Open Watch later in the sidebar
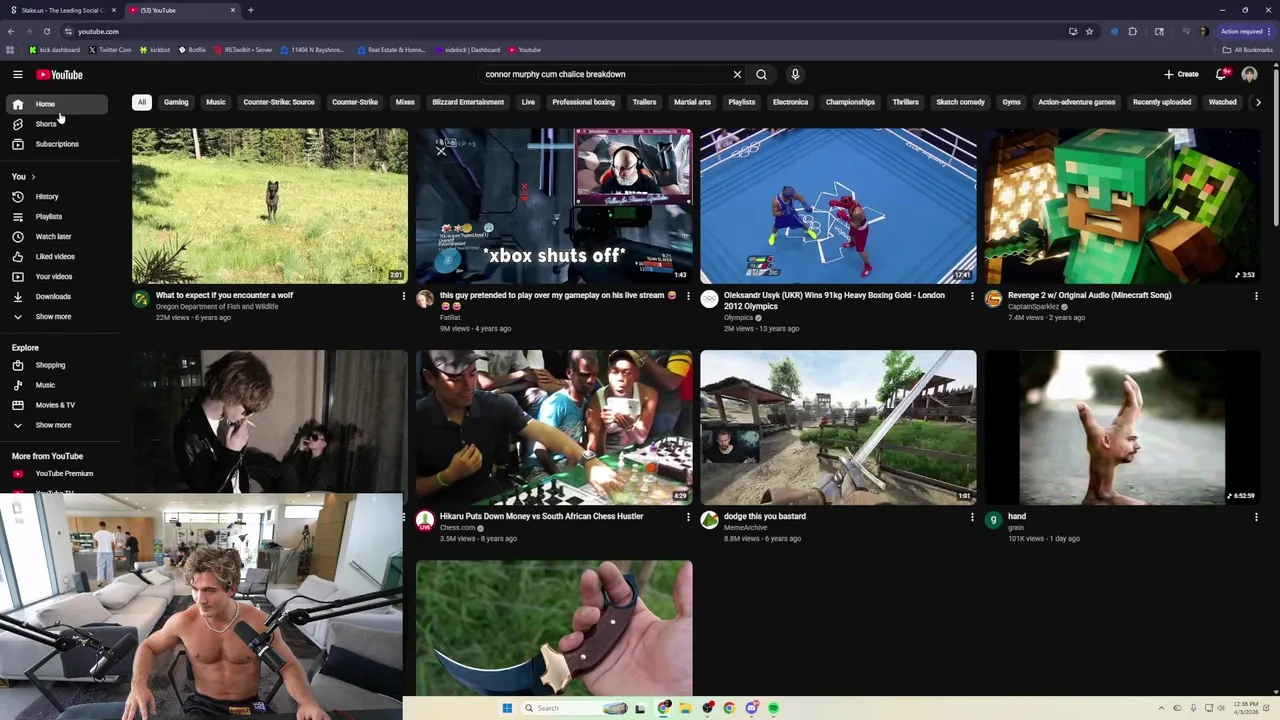The image size is (1280, 720). pyautogui.click(x=53, y=236)
